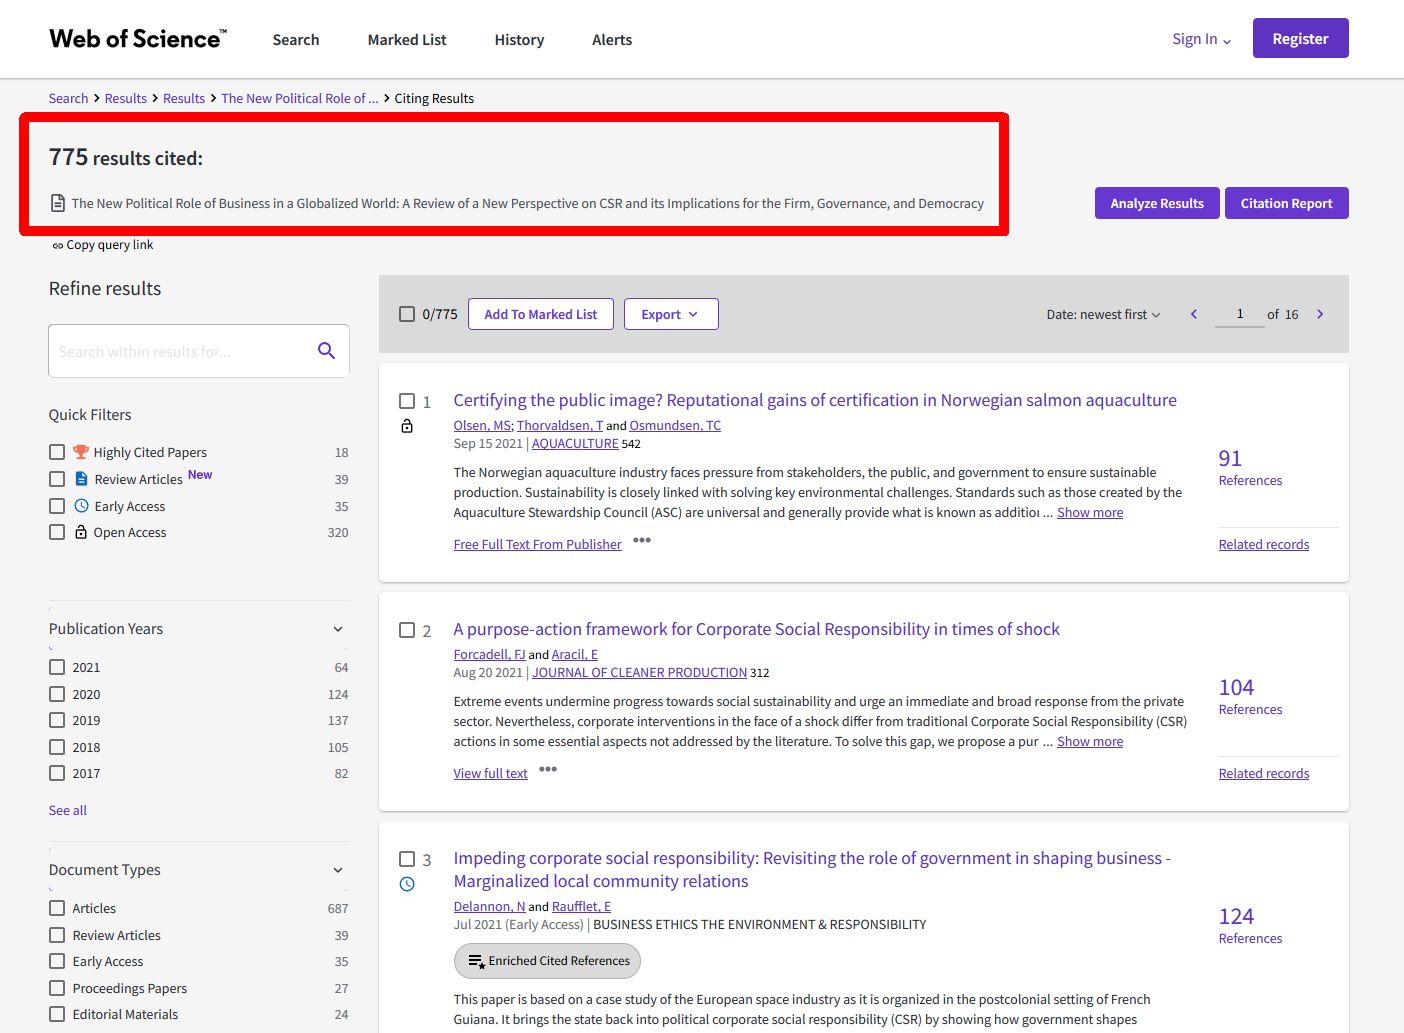This screenshot has height=1033, width=1404.
Task: Click the Early Access clock icon in Quick Filters
Action: [82, 506]
